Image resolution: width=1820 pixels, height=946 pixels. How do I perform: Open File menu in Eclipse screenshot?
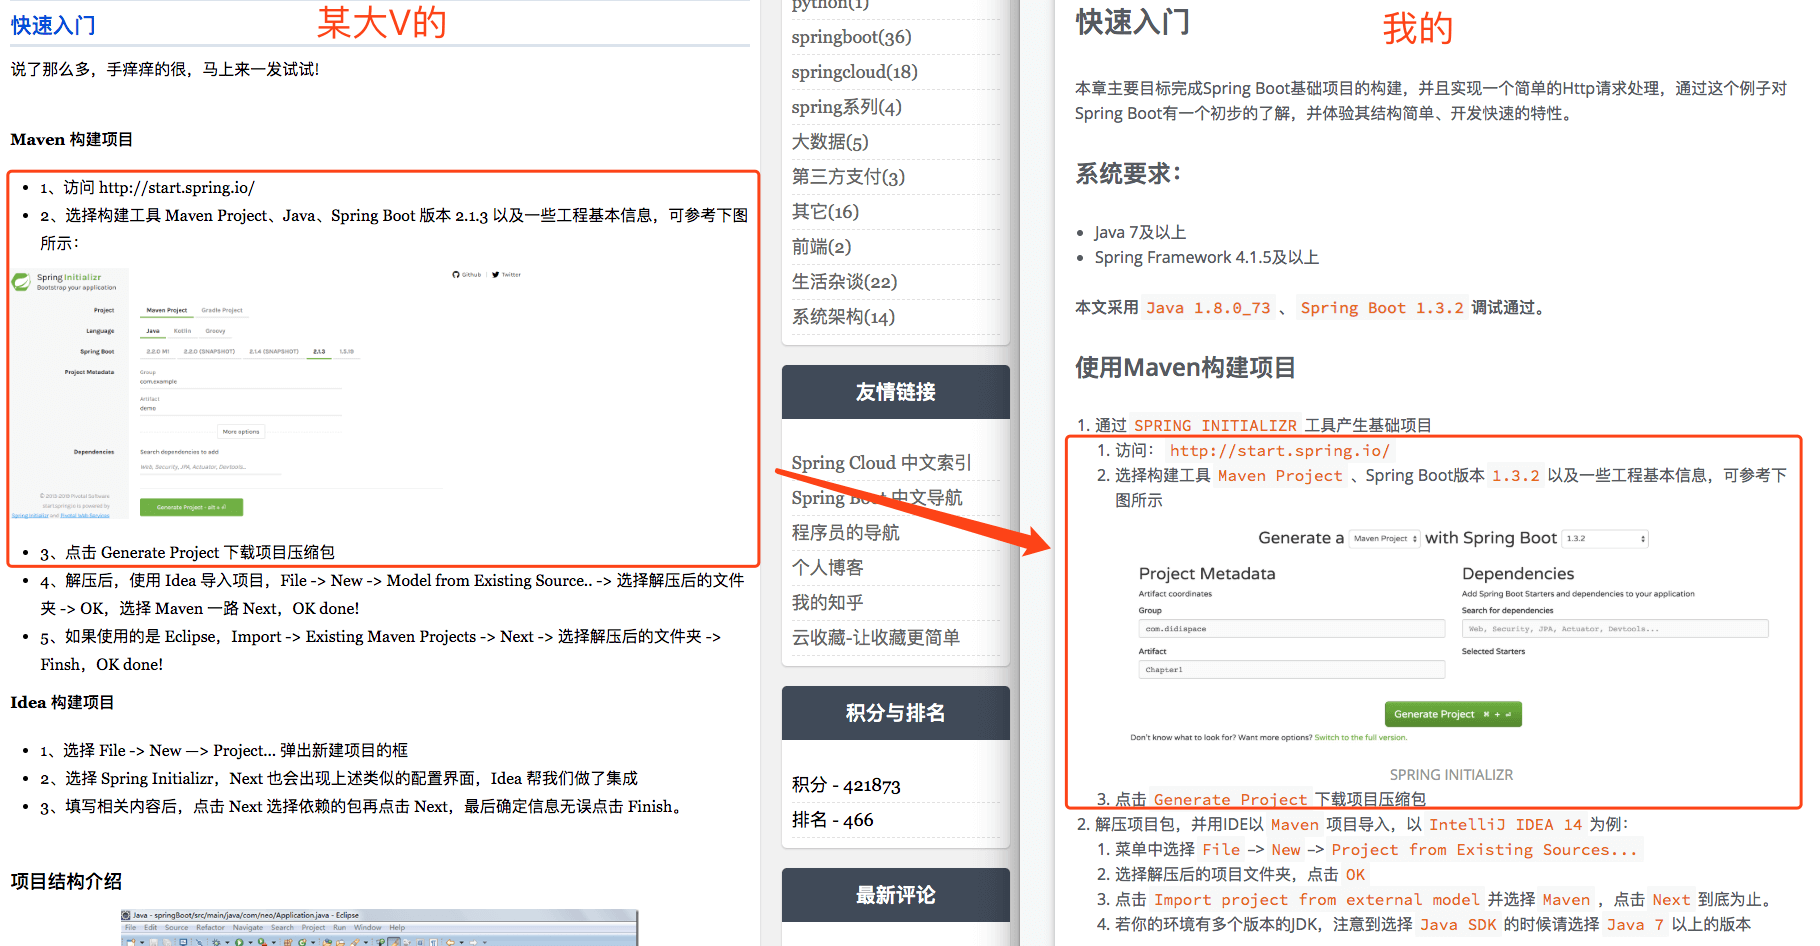[x=130, y=928]
